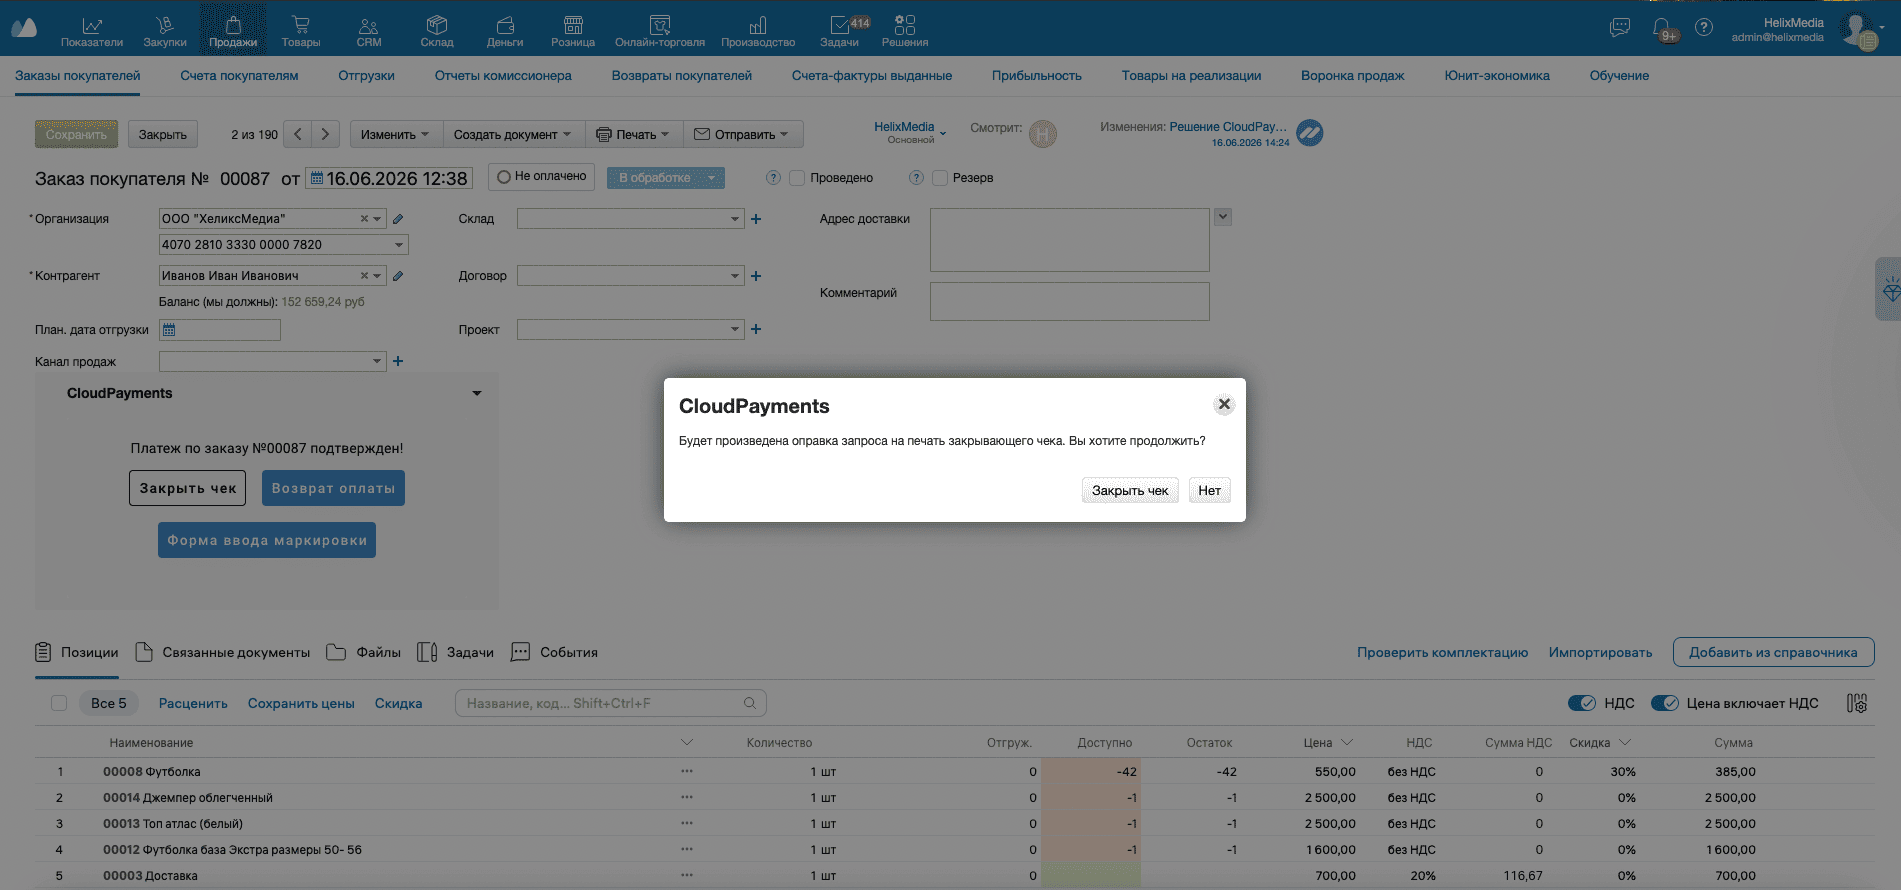The height and width of the screenshot is (890, 1901).
Task: Open the Печать dropdown
Action: pyautogui.click(x=633, y=134)
